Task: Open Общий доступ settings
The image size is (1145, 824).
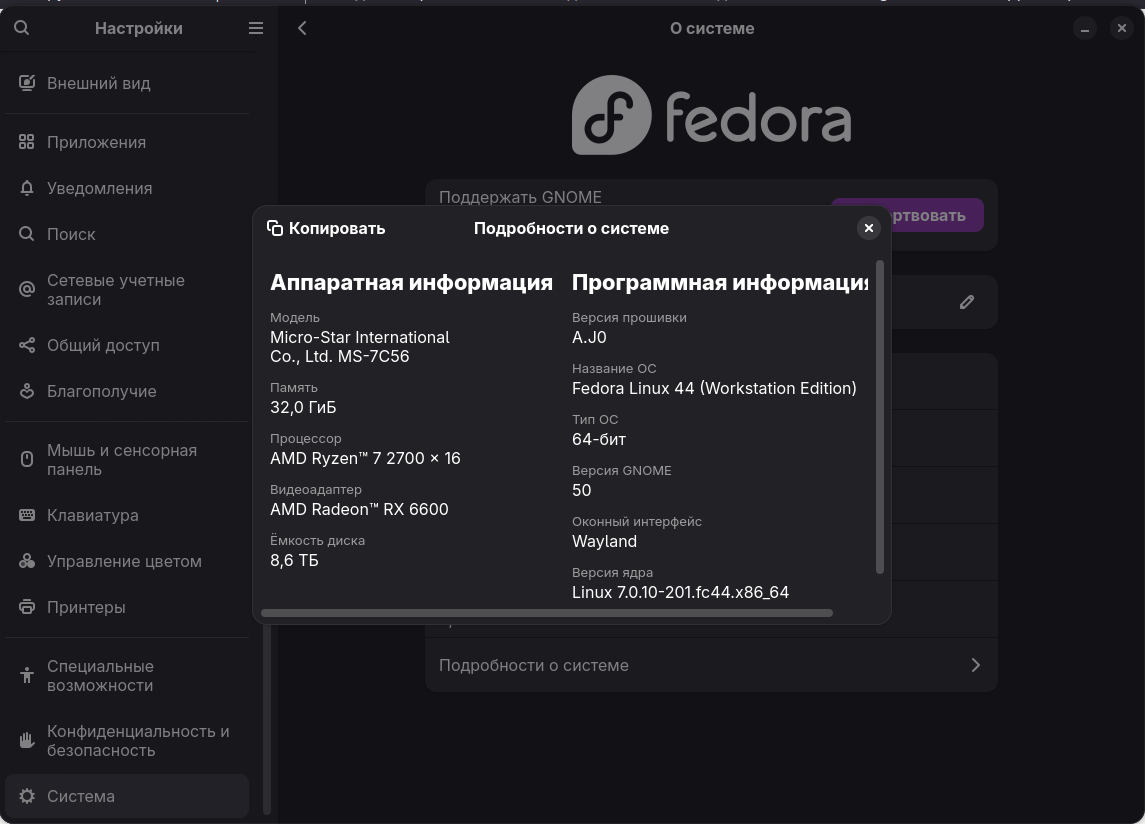Action: pyautogui.click(x=127, y=346)
